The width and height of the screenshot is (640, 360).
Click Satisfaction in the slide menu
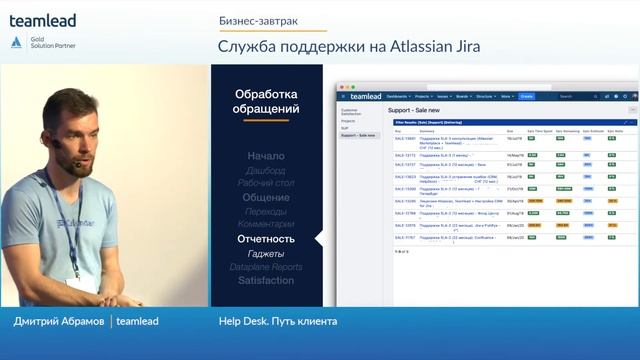point(266,281)
